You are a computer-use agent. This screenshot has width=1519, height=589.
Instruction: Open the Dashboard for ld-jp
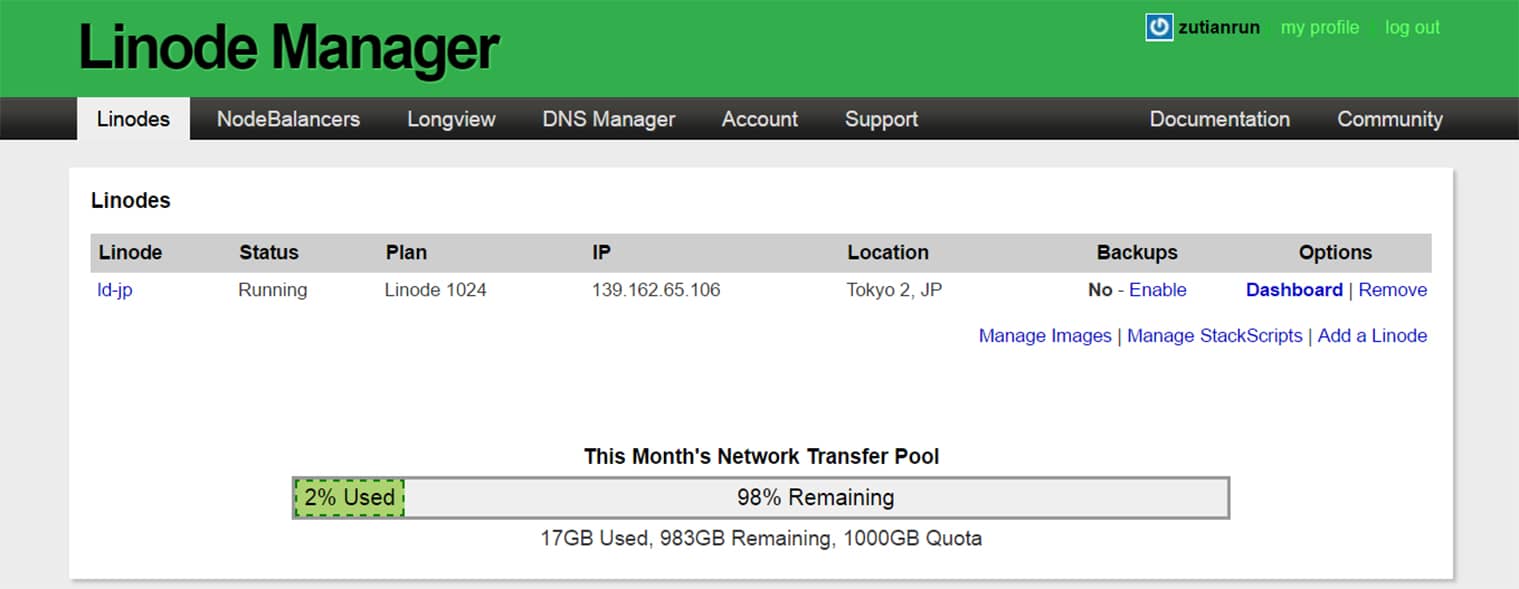[x=1294, y=290]
